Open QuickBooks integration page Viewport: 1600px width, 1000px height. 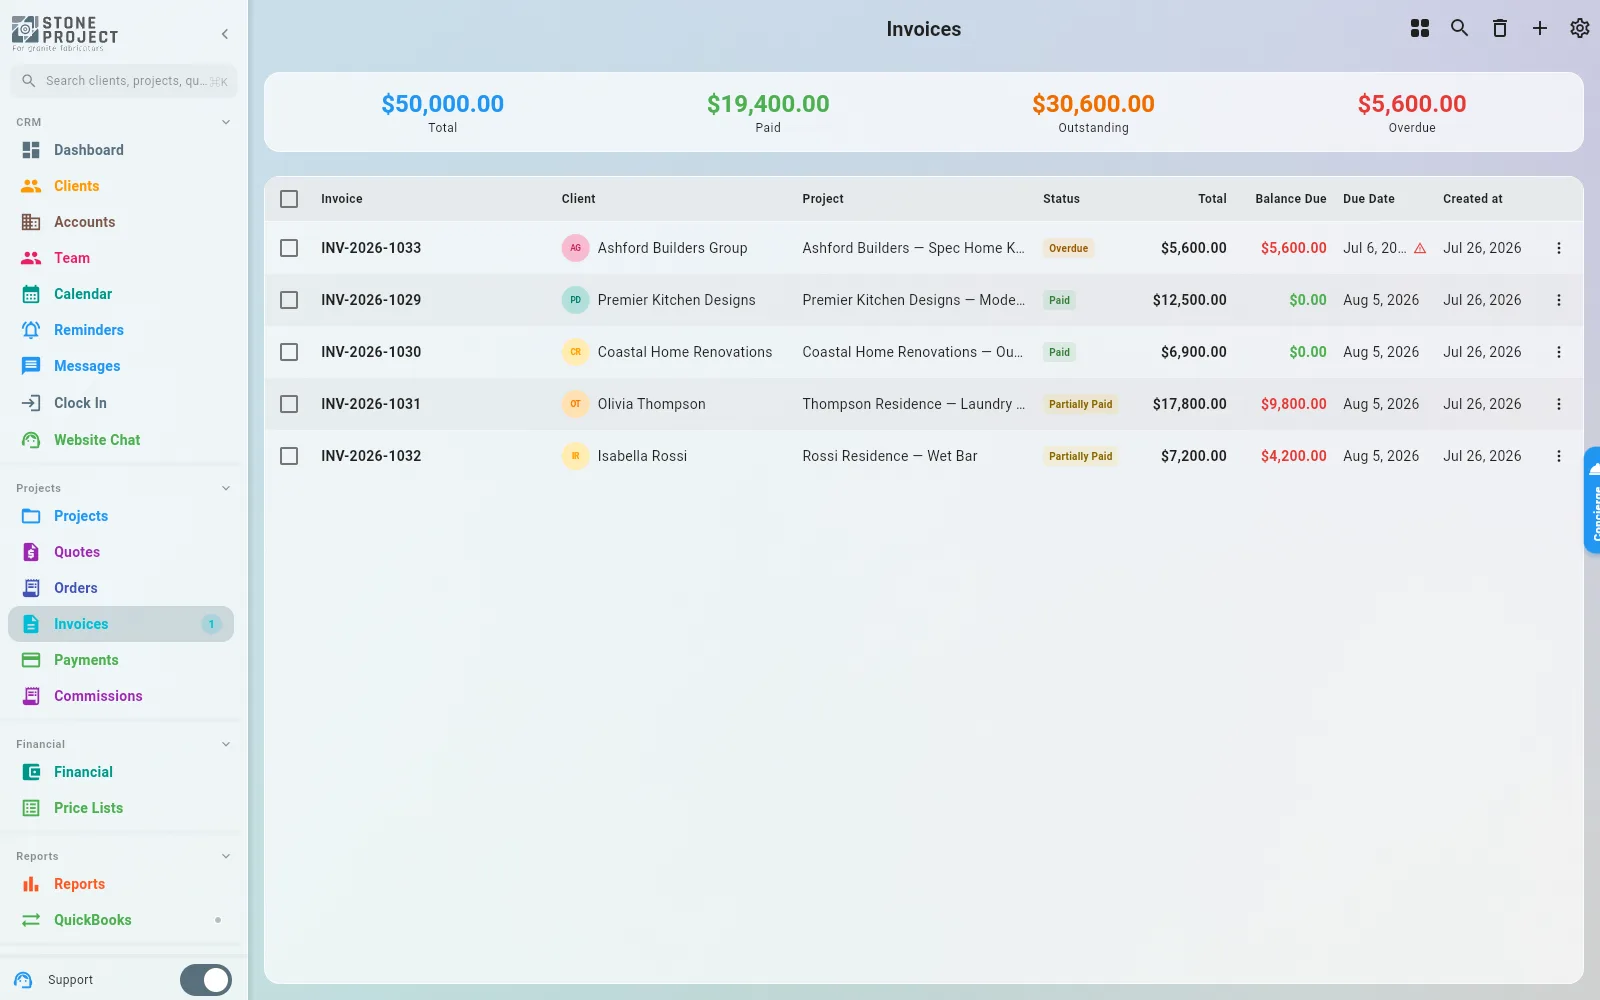point(121,920)
